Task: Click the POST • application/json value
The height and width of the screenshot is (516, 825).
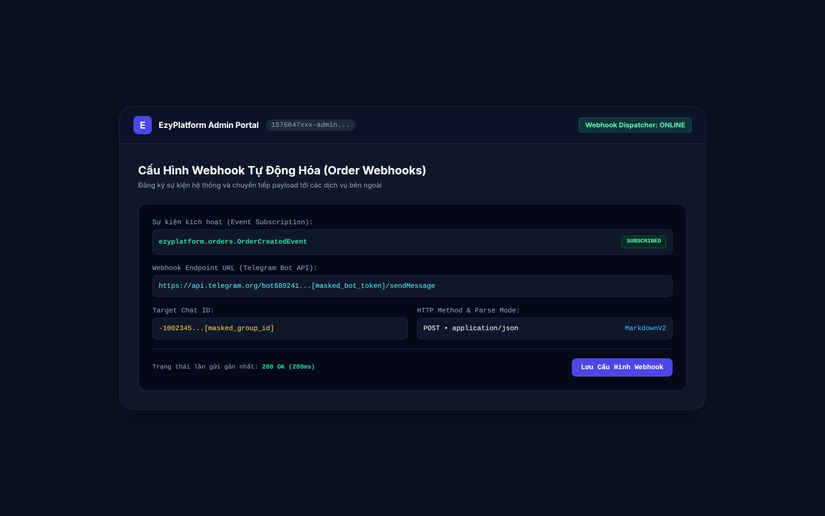Action: (x=470, y=328)
